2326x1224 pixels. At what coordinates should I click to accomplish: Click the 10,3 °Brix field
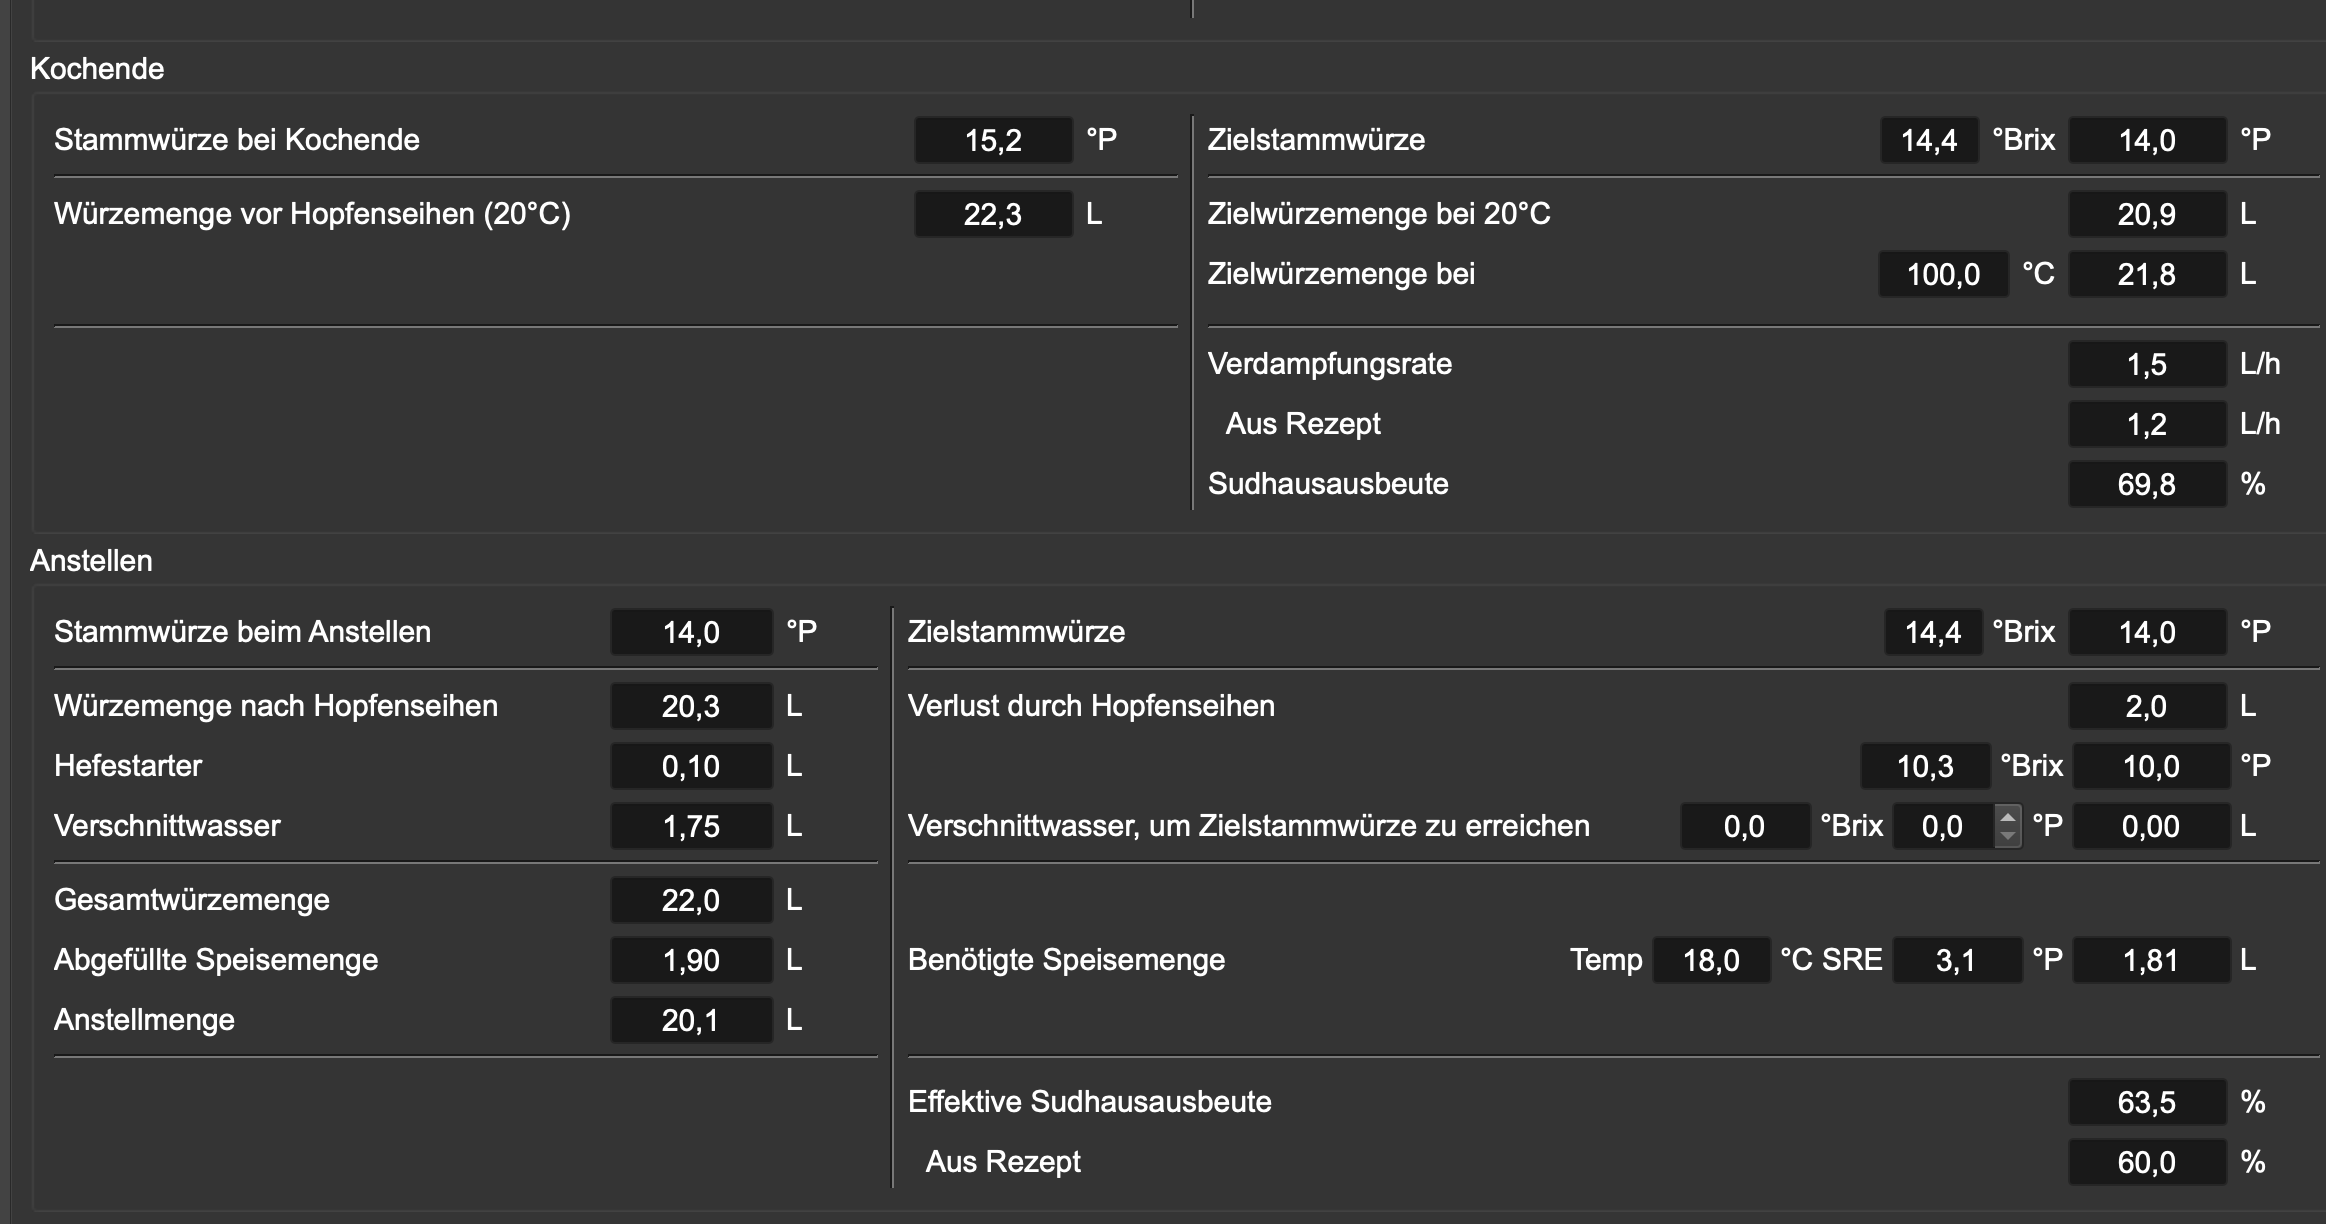click(1925, 766)
